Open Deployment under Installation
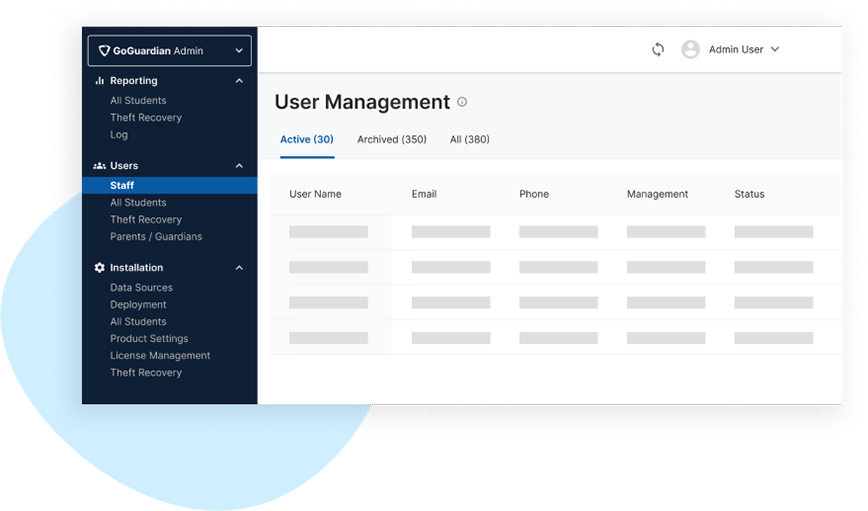 pos(138,304)
